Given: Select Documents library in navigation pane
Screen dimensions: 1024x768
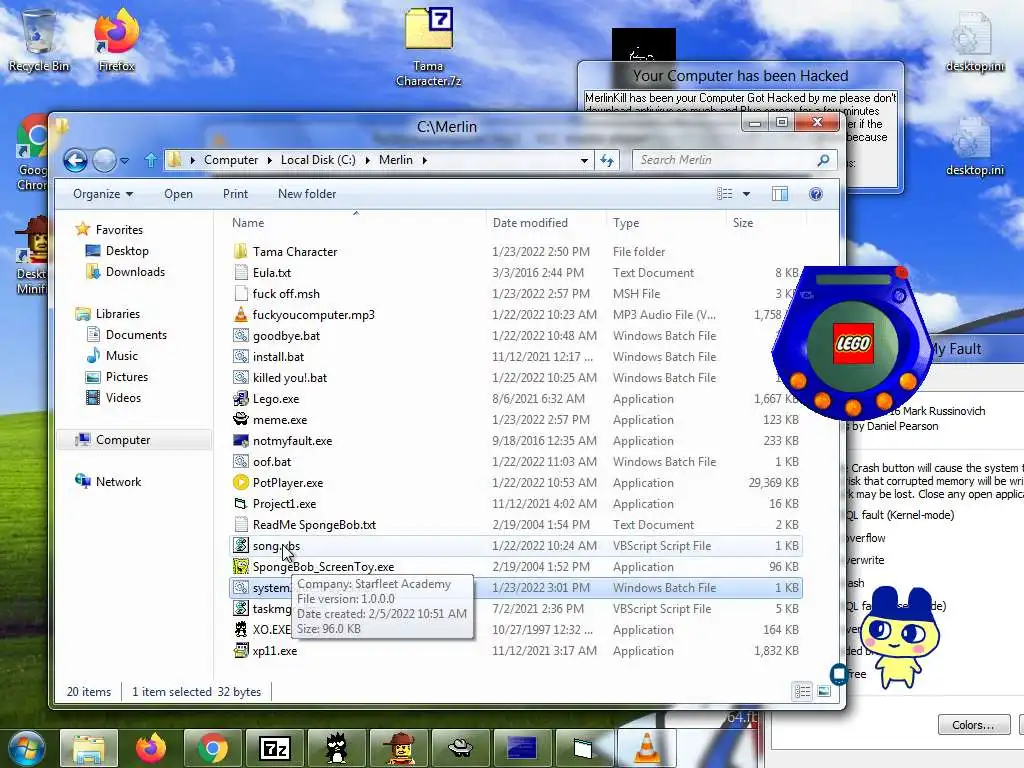Looking at the screenshot, I should point(136,334).
